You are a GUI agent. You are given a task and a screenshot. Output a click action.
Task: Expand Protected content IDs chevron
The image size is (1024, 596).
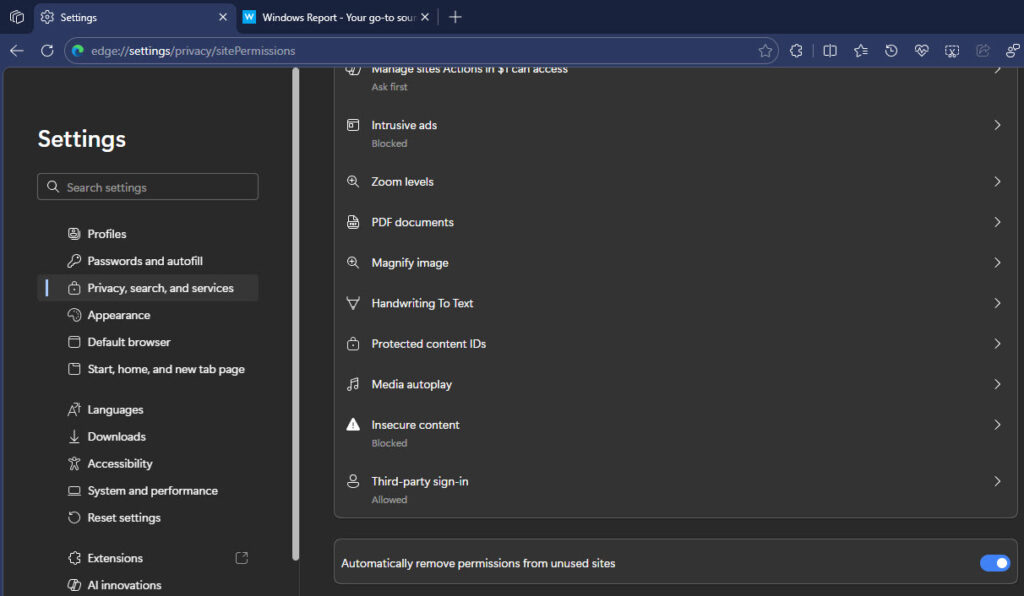[997, 343]
